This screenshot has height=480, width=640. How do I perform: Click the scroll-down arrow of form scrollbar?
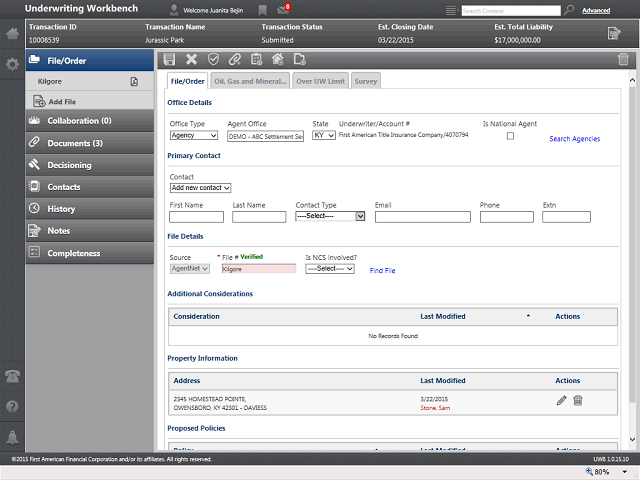pos(632,439)
